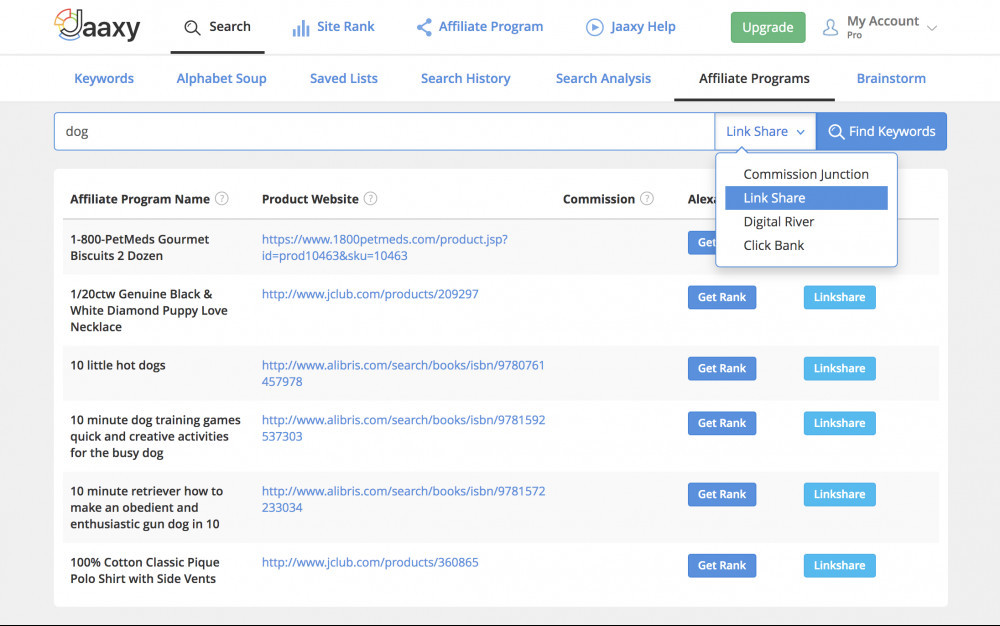Click the share icon for Affiliate Program
Screen dimensions: 1000x626
(x=424, y=27)
